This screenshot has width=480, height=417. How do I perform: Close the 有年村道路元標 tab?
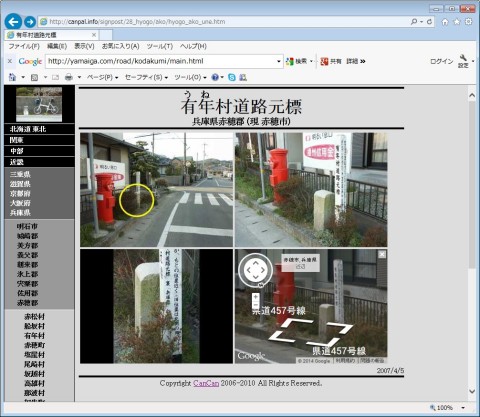tap(94, 35)
